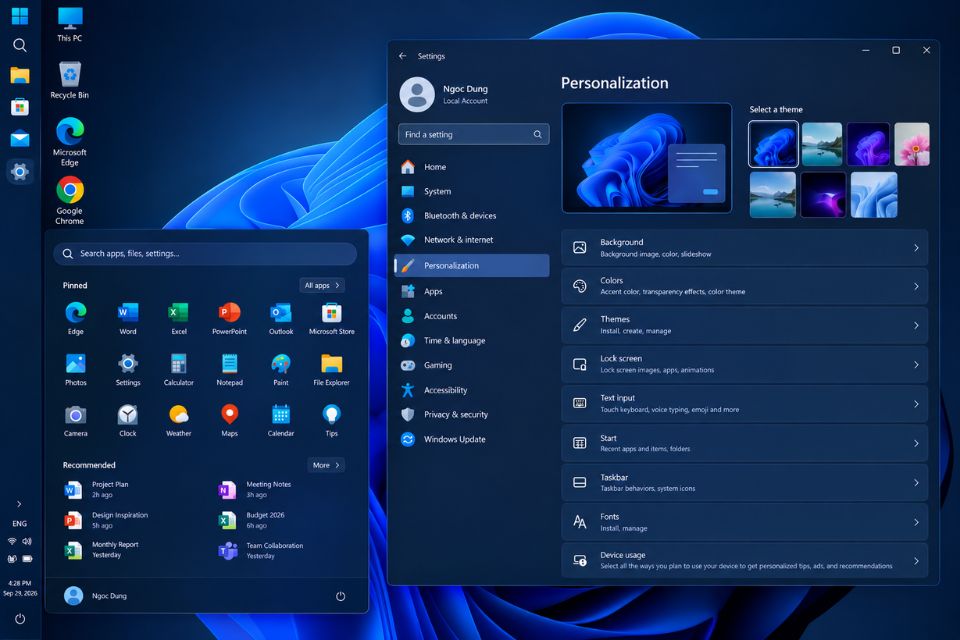Open Clock pinned app
This screenshot has width=960, height=640.
(127, 420)
